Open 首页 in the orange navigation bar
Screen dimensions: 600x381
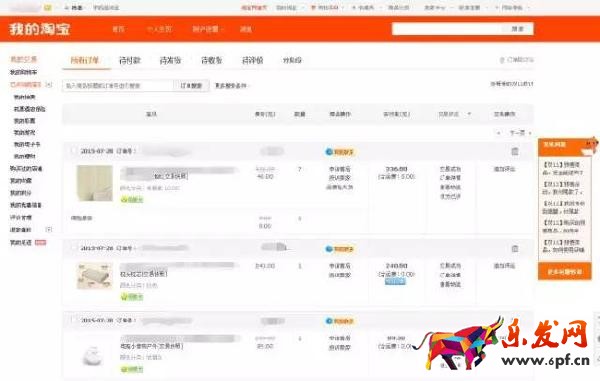point(118,29)
